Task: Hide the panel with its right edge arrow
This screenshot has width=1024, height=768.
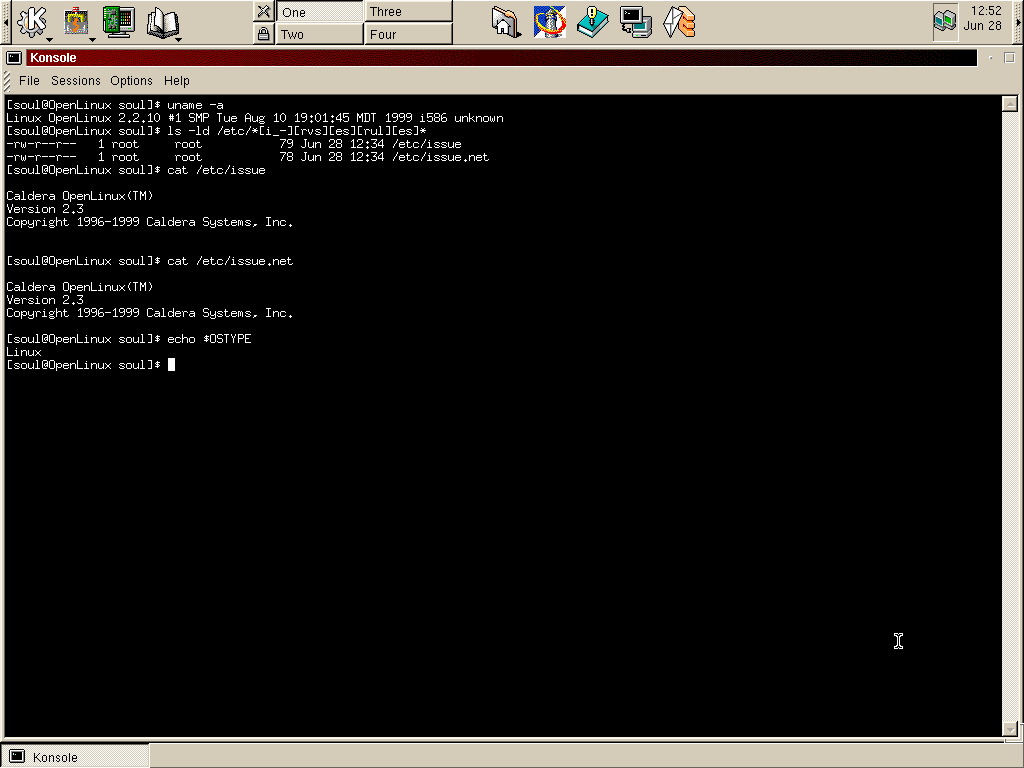Action: pyautogui.click(x=1018, y=22)
